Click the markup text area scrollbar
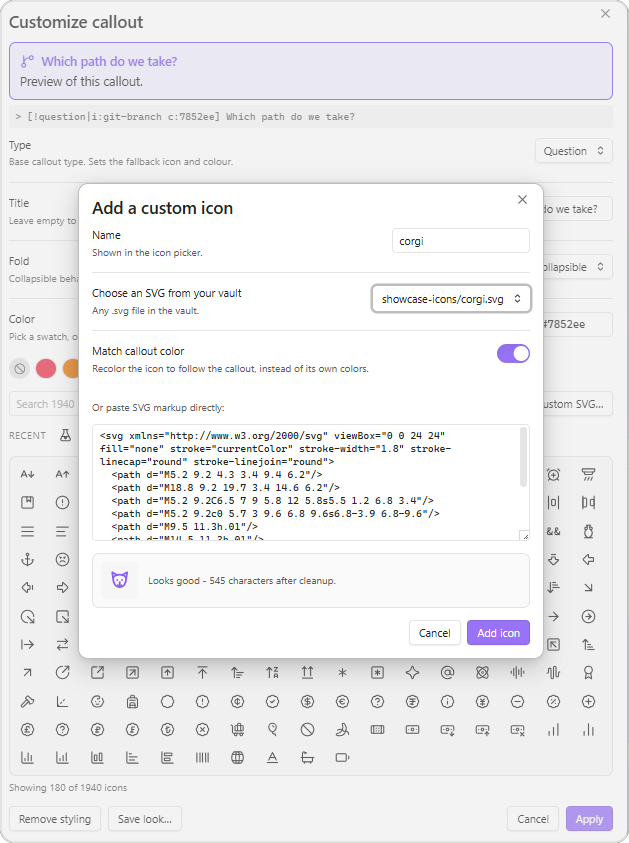Screen dimensions: 629x843 [523, 457]
